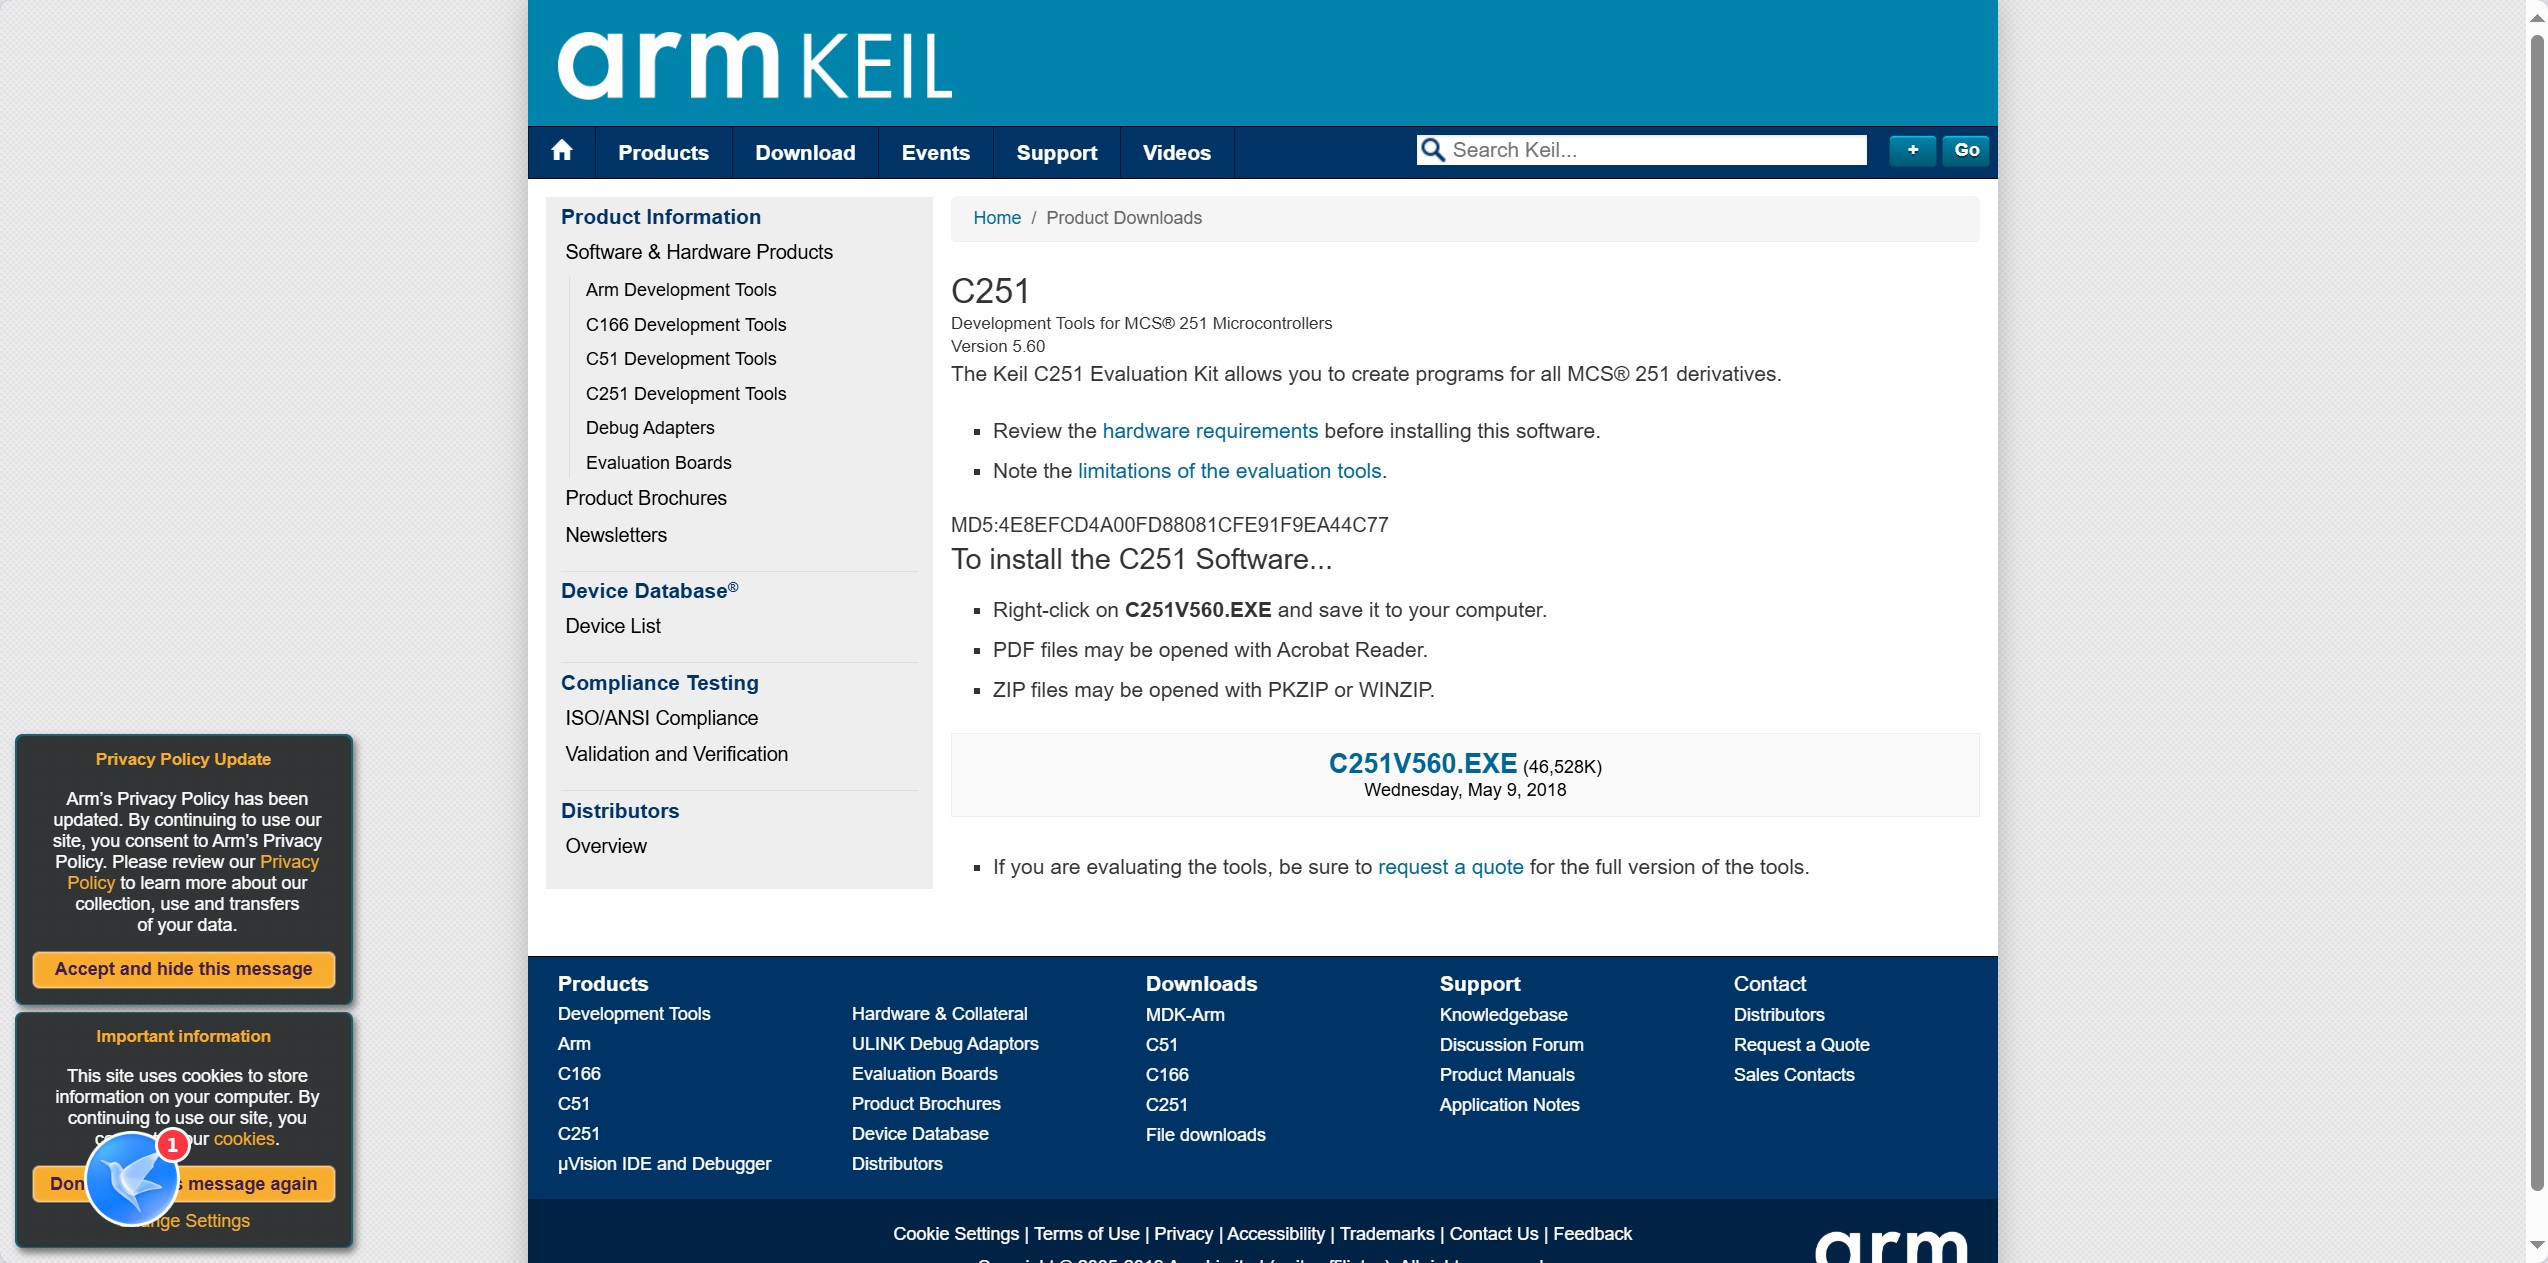Viewport: 2548px width, 1263px height.
Task: Open ISO/ANSI Compliance sidebar link
Action: tap(662, 718)
